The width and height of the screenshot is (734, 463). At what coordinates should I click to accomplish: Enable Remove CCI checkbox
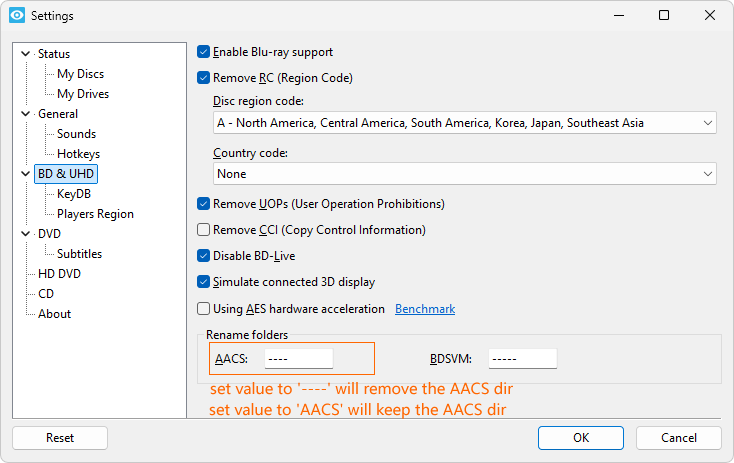click(203, 229)
